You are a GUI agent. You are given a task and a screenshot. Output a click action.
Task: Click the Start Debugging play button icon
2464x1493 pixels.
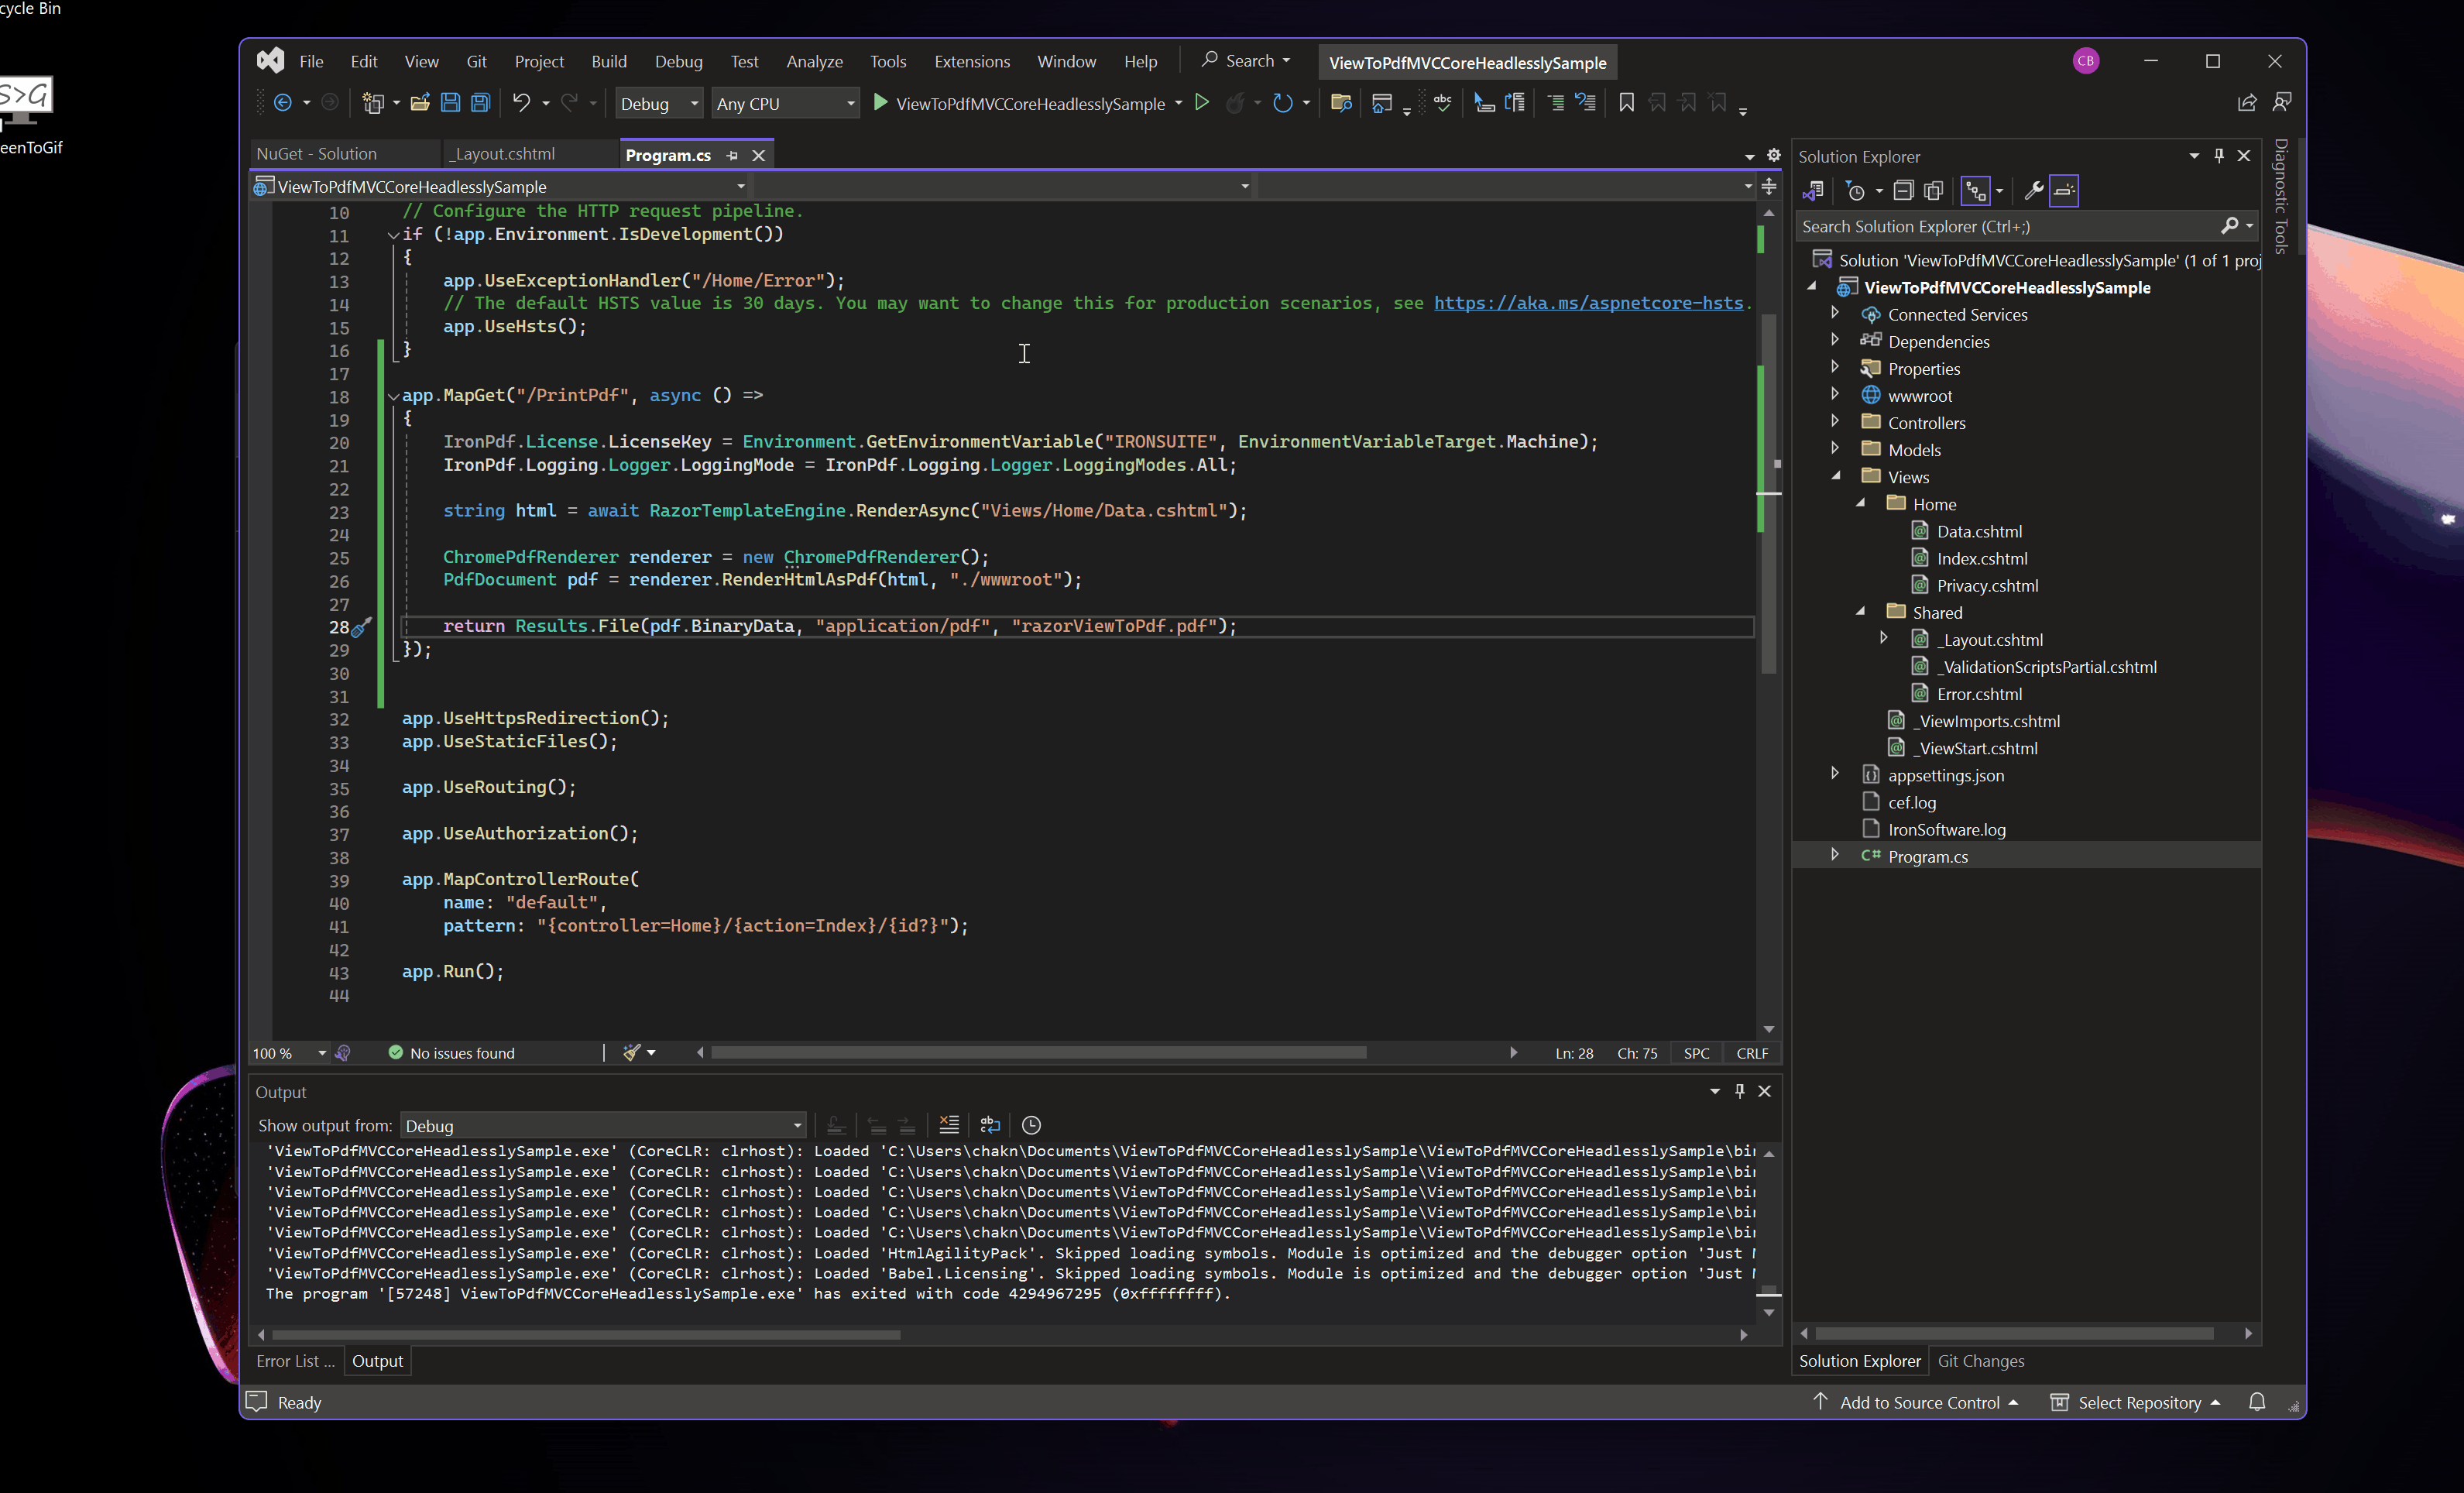[x=878, y=102]
